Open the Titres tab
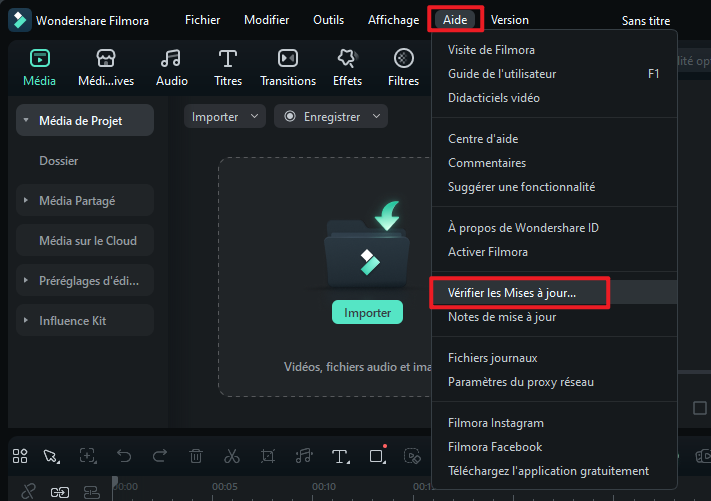This screenshot has height=501, width=711. pos(228,68)
